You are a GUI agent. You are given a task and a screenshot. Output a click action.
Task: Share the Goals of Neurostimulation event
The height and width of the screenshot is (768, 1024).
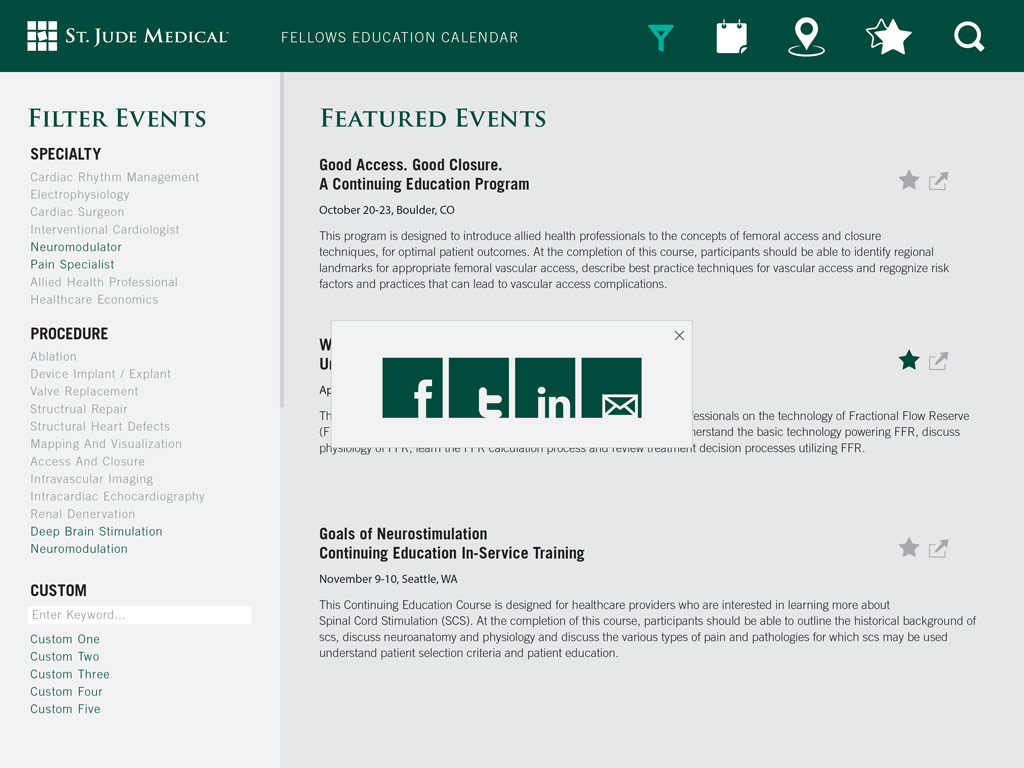938,549
